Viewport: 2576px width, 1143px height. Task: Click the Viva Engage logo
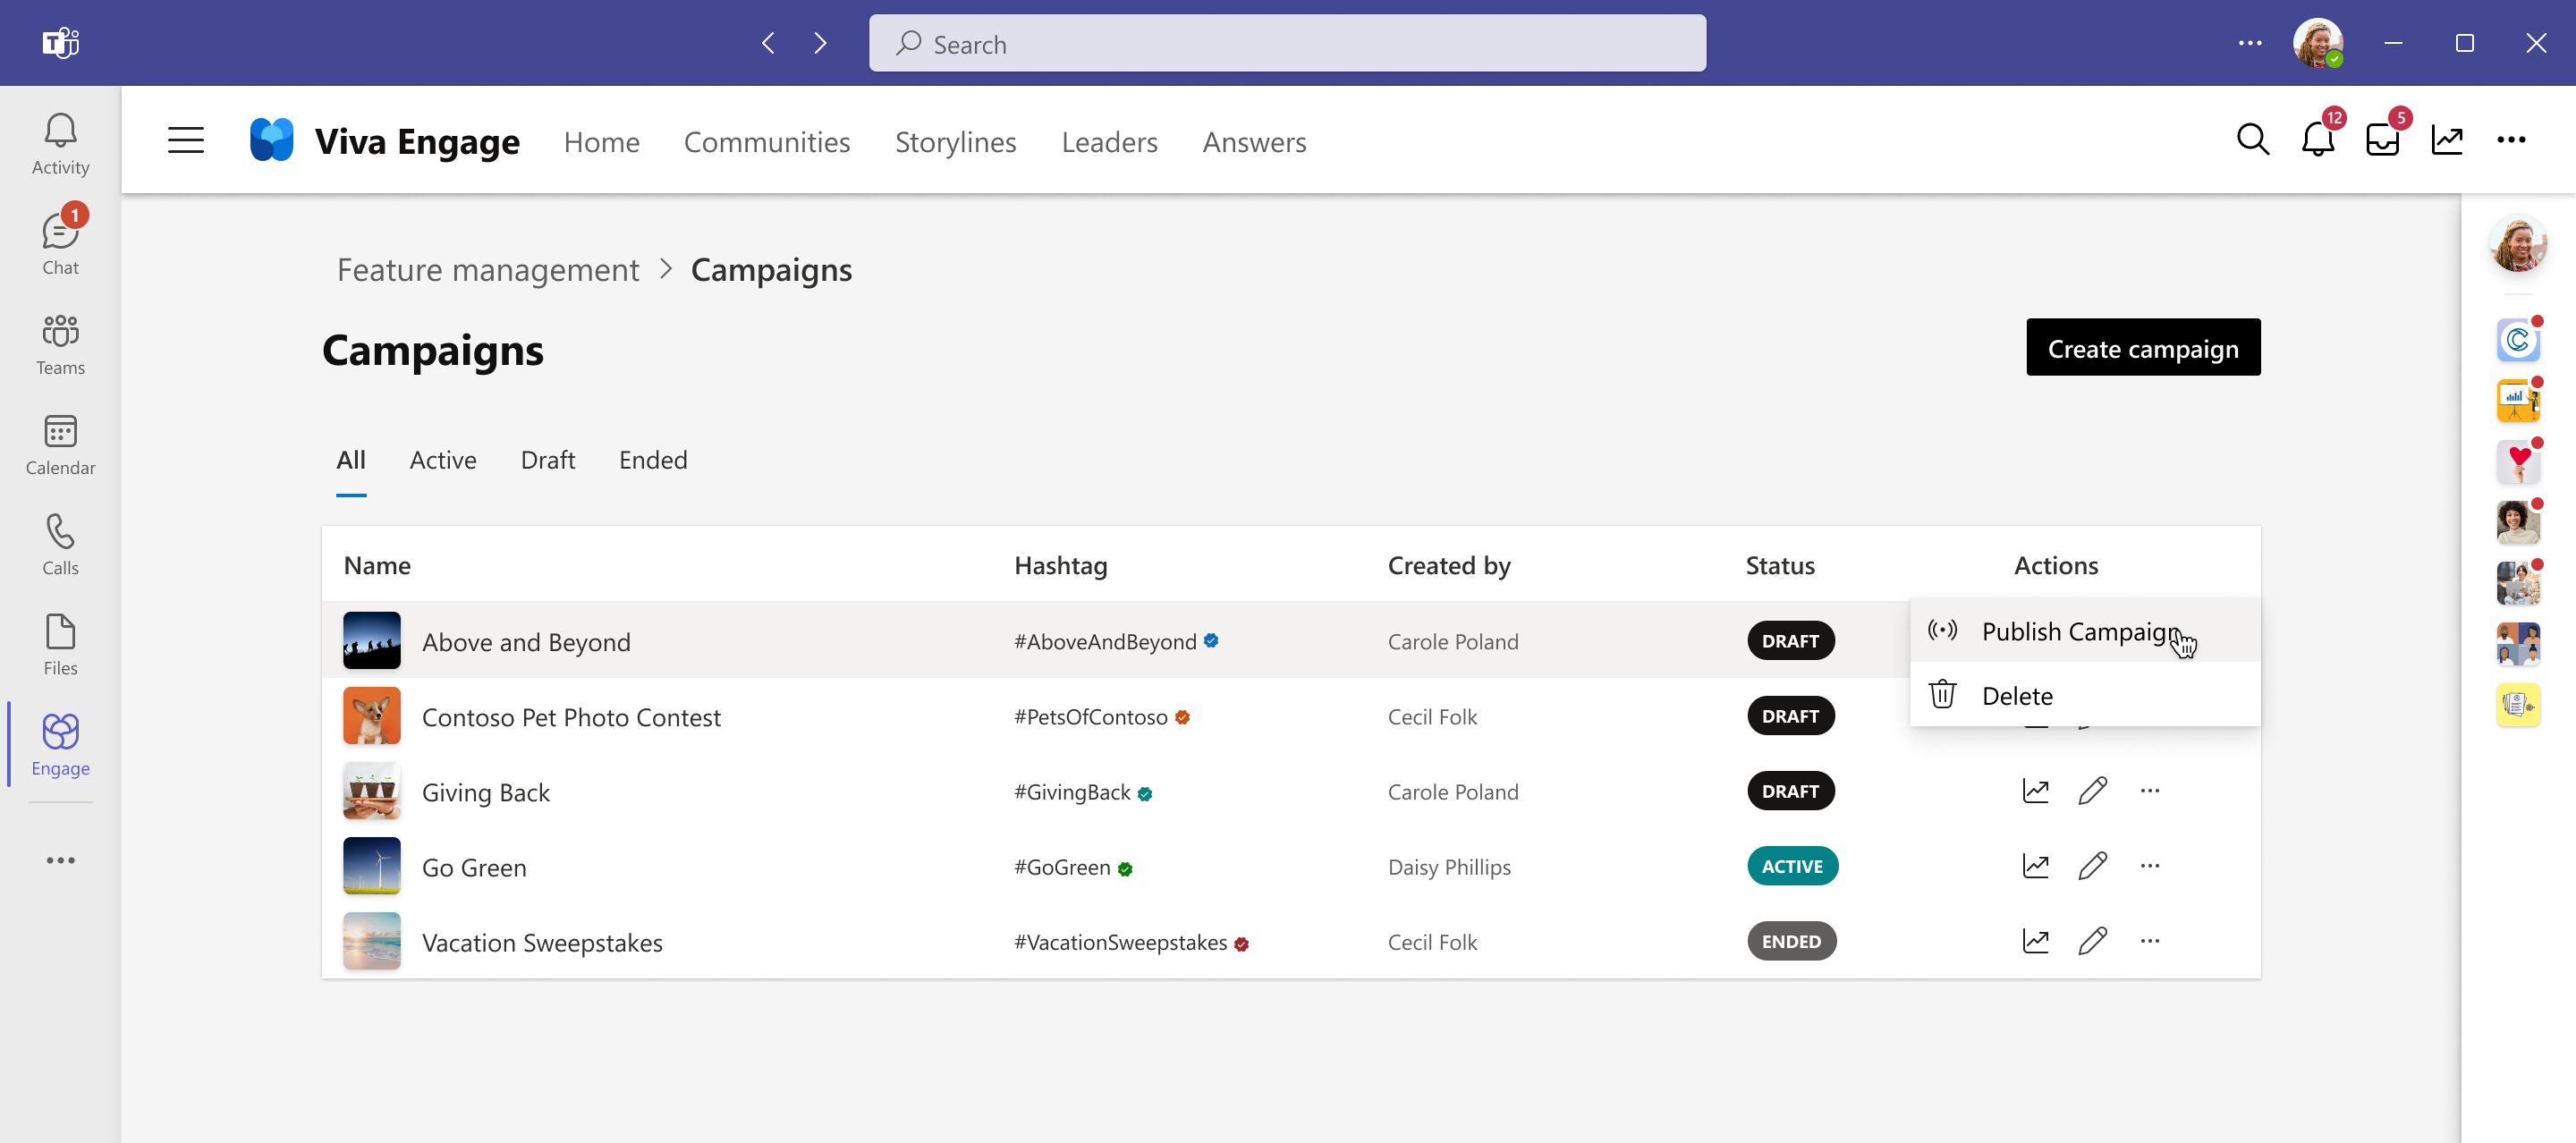click(272, 140)
